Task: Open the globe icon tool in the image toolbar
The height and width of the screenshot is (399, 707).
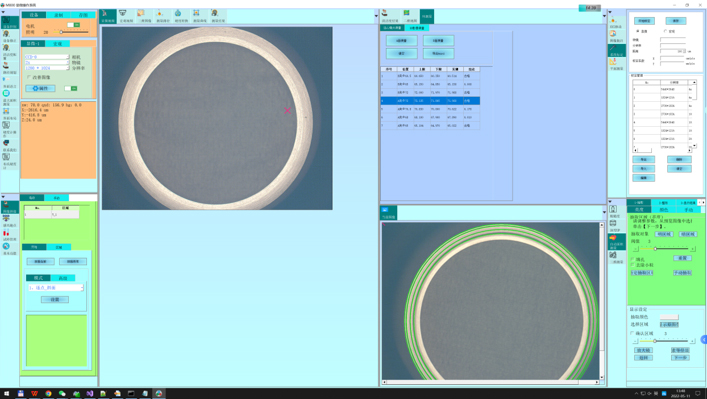Action: tap(178, 14)
